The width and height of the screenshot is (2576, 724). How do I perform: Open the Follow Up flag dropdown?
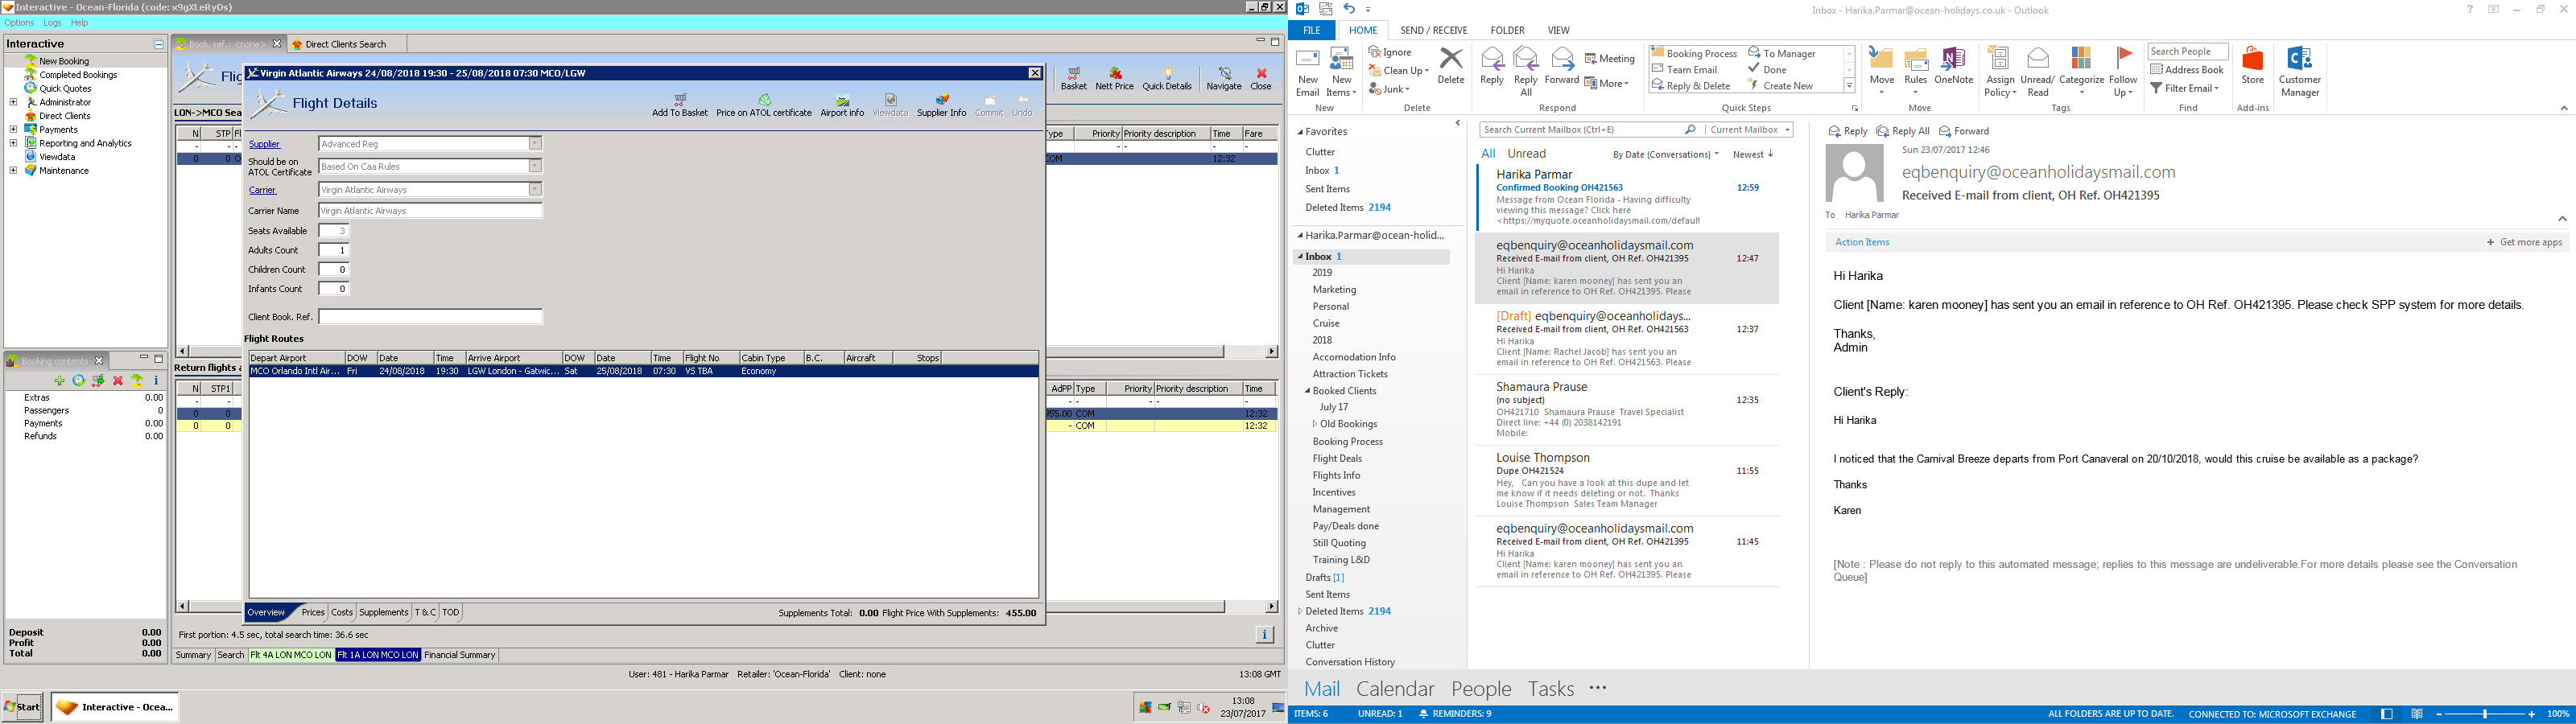[x=2124, y=72]
